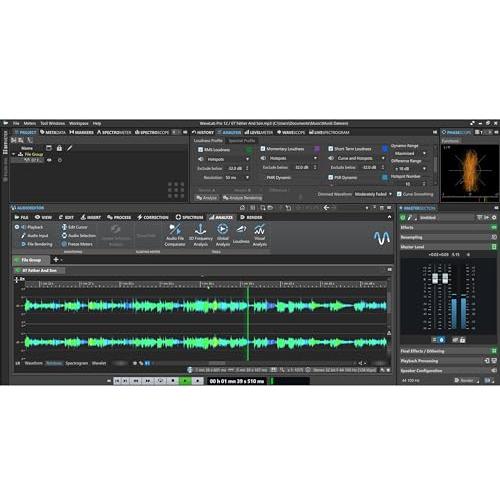Open the Audio File Comparator tool

click(175, 235)
